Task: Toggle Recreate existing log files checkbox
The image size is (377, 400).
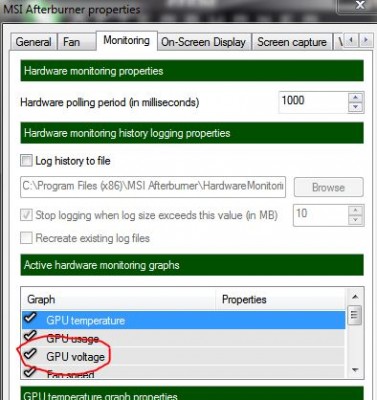Action: click(x=26, y=238)
